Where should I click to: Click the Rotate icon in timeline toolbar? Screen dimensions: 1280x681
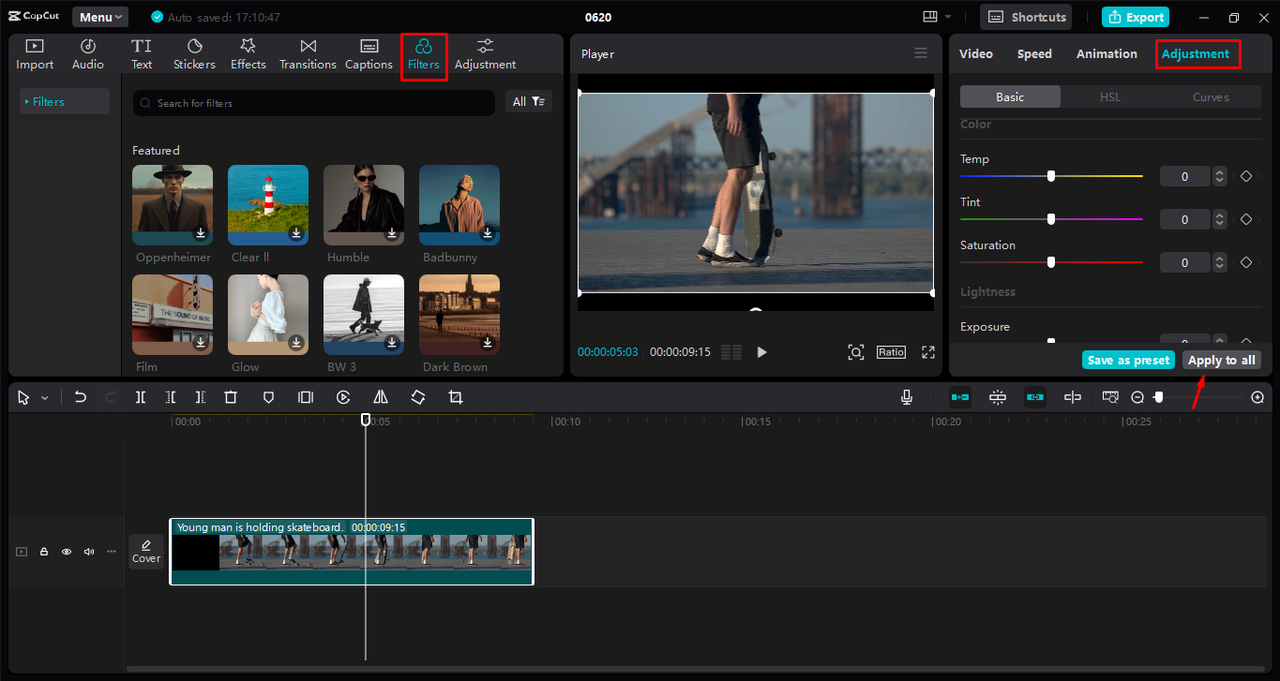418,397
